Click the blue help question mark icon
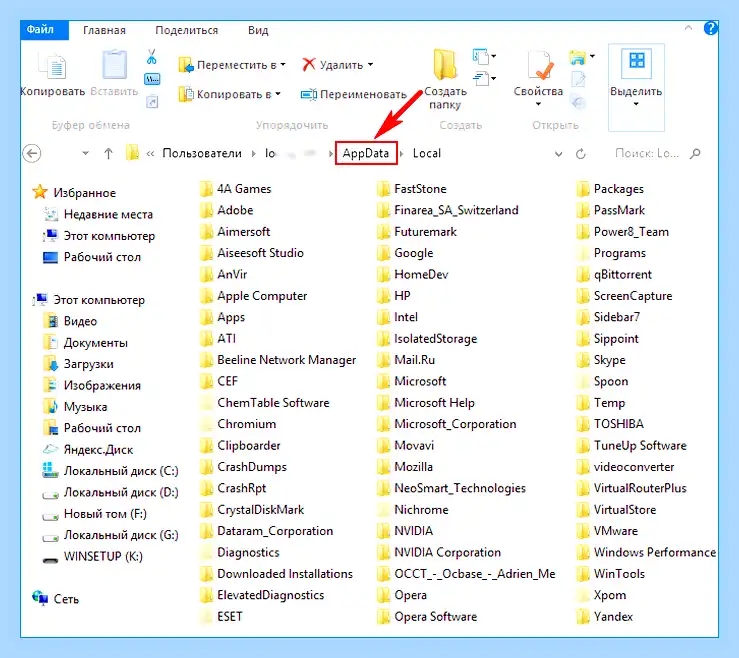Screen dimensions: 739x658 [x=710, y=28]
